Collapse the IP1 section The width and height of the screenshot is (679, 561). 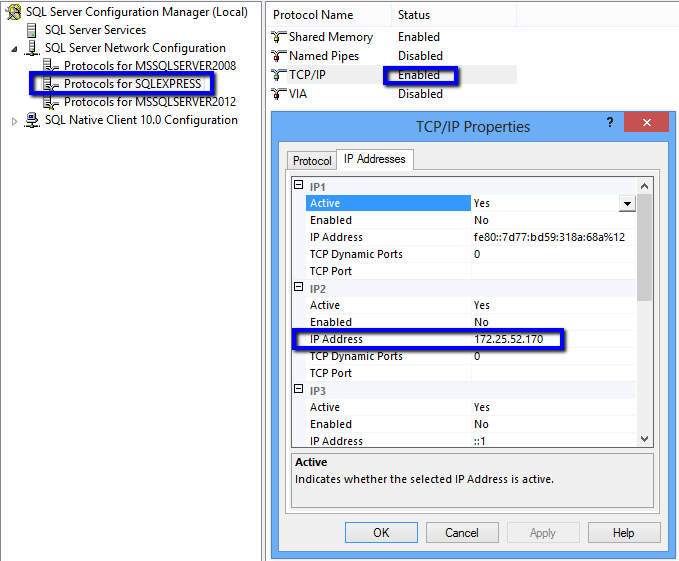pyautogui.click(x=298, y=185)
